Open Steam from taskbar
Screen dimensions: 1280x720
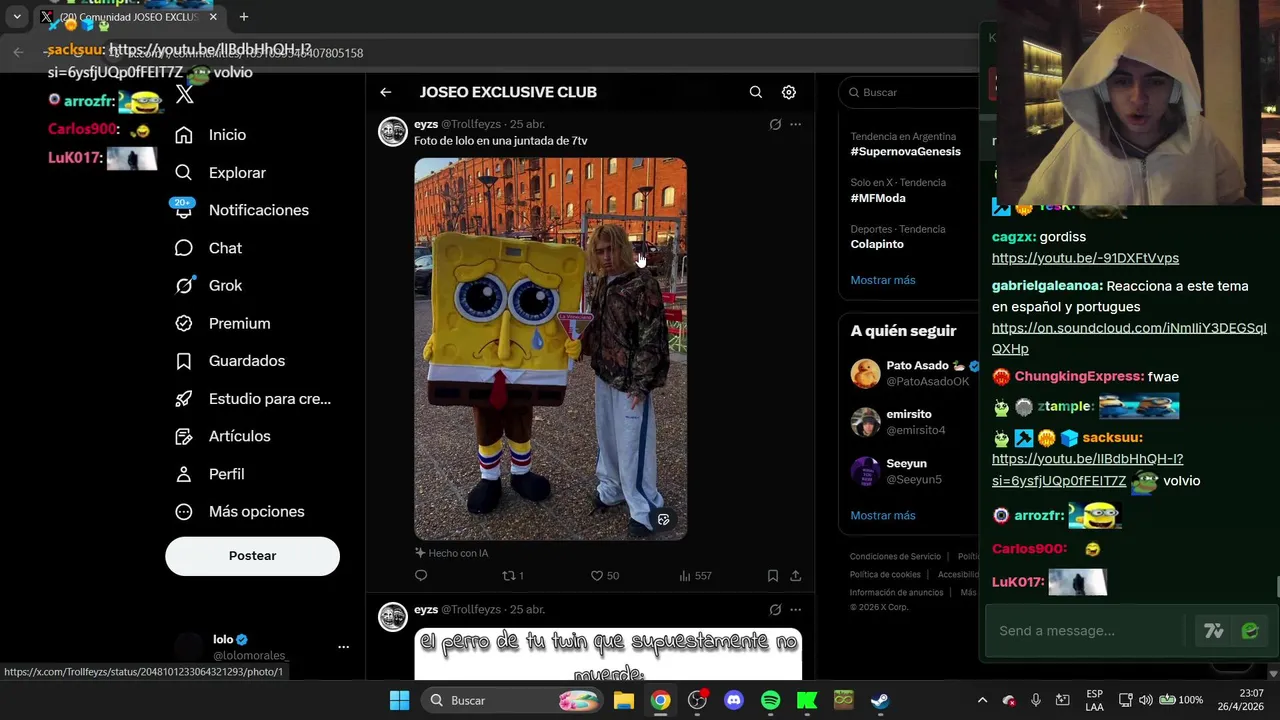coord(880,700)
